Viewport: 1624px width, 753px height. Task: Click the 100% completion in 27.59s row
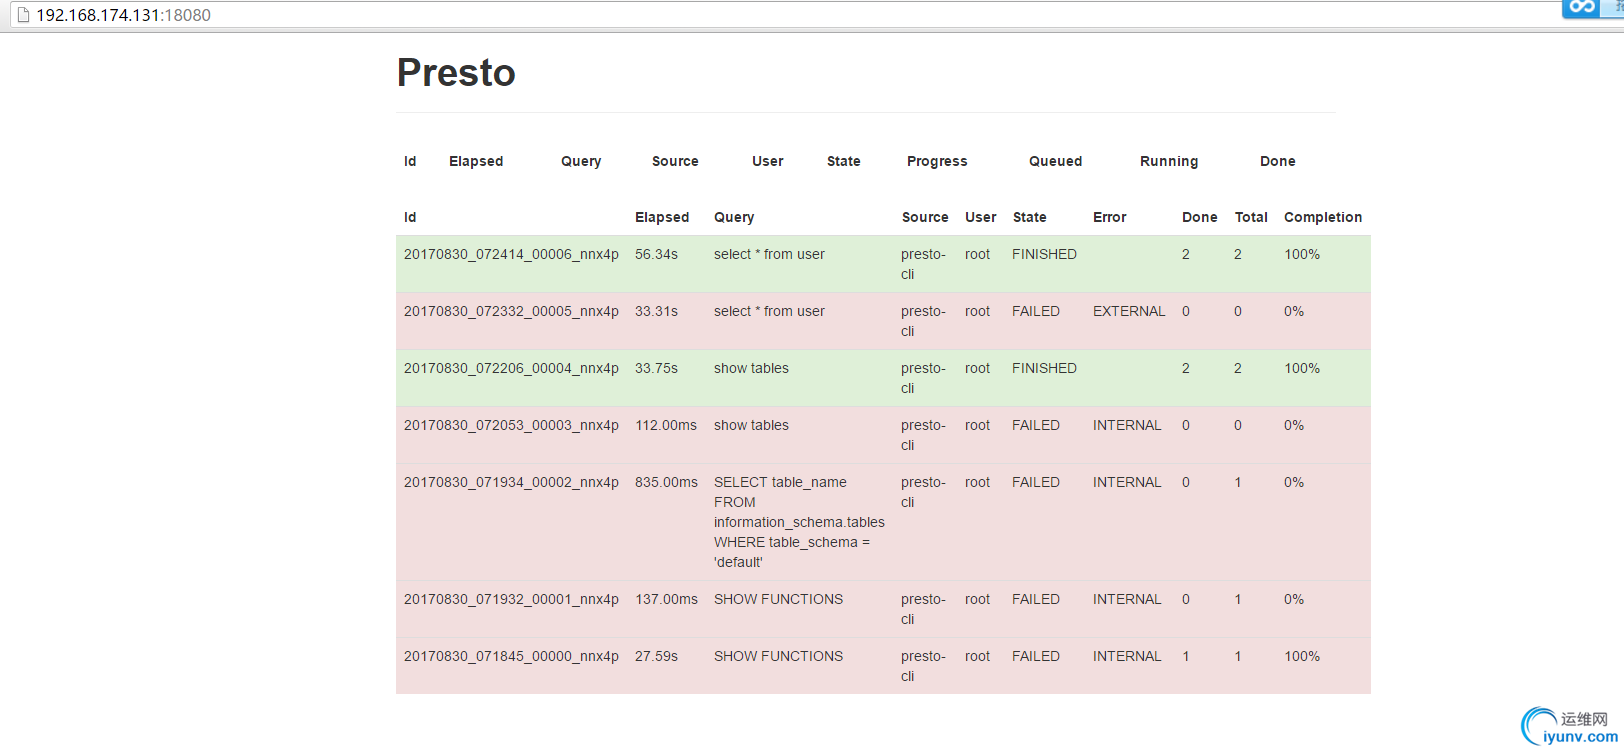(1302, 656)
